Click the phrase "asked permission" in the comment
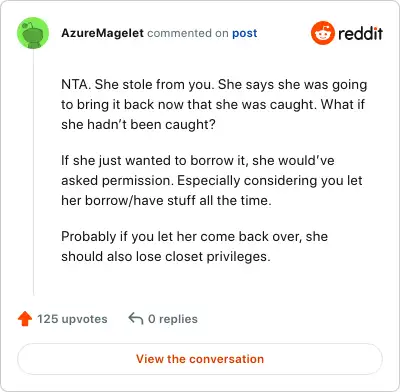The height and width of the screenshot is (392, 400). click(x=118, y=181)
